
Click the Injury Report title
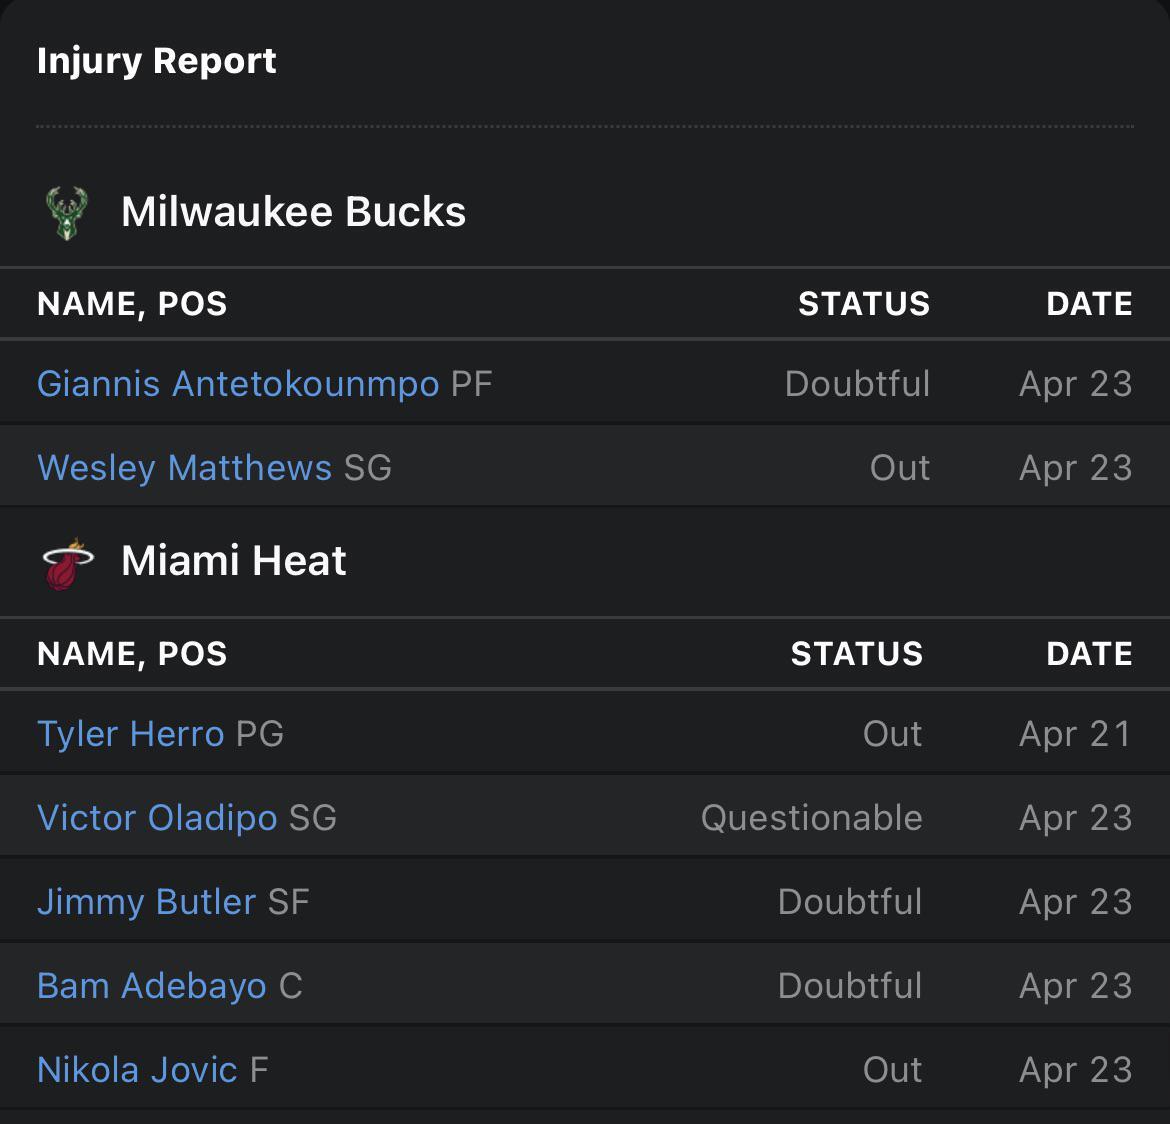[156, 61]
